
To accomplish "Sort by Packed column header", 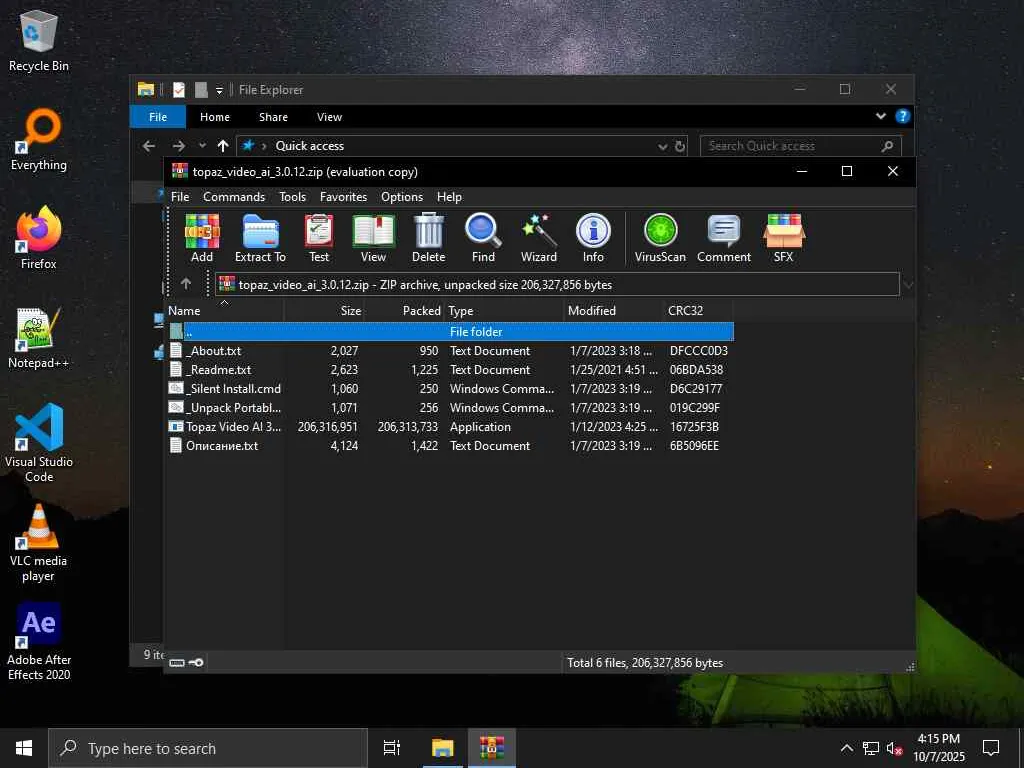I will (404, 311).
